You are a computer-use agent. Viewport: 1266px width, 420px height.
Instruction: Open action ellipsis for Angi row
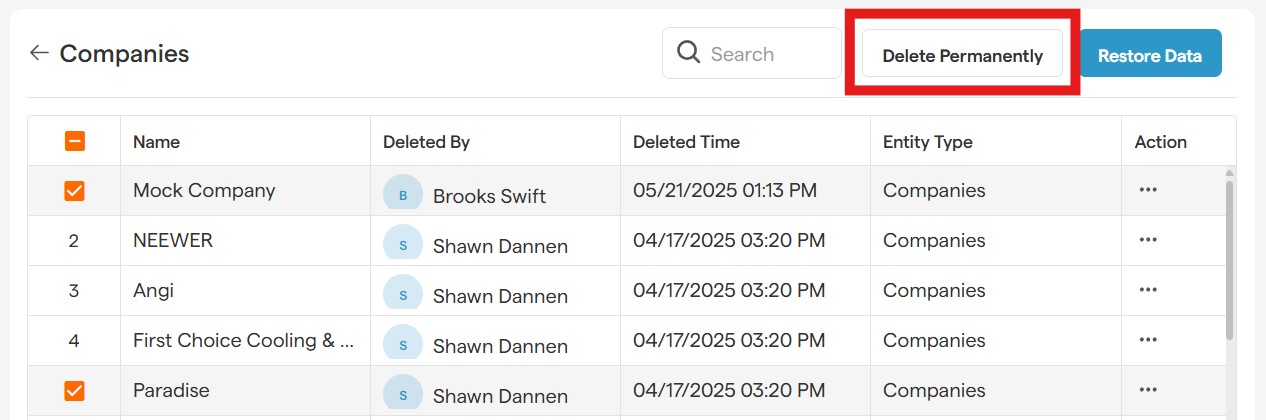(x=1148, y=290)
